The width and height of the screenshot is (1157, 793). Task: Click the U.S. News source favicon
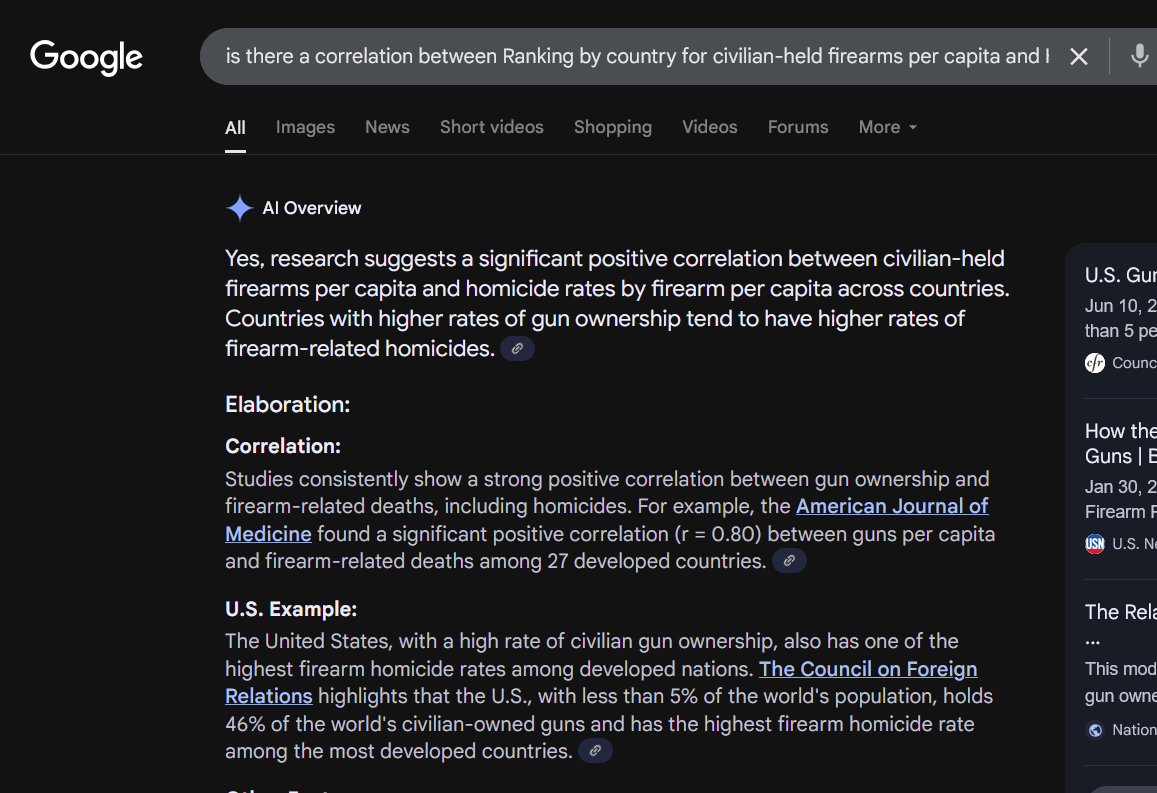1095,544
